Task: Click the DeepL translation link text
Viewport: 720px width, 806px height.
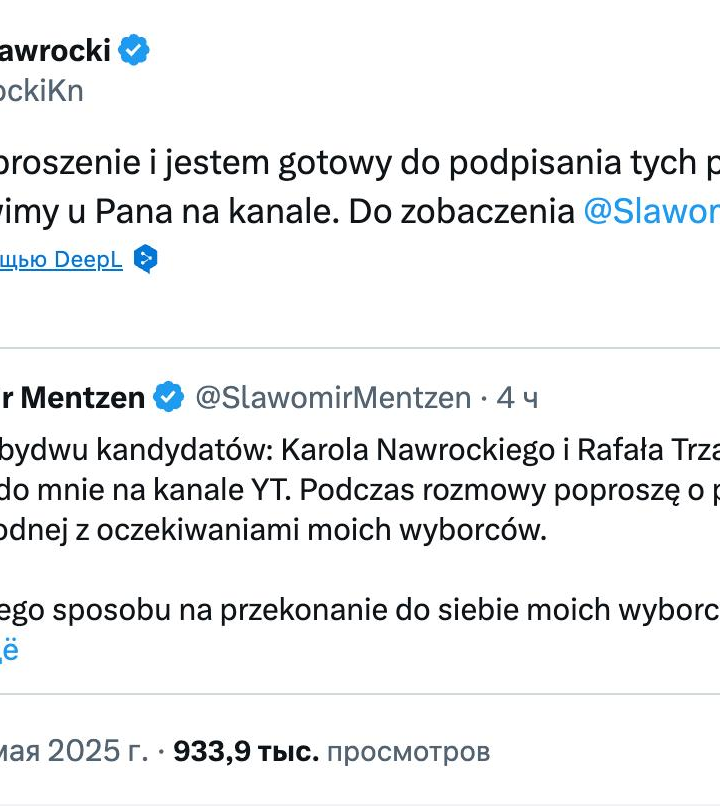Action: (x=61, y=260)
